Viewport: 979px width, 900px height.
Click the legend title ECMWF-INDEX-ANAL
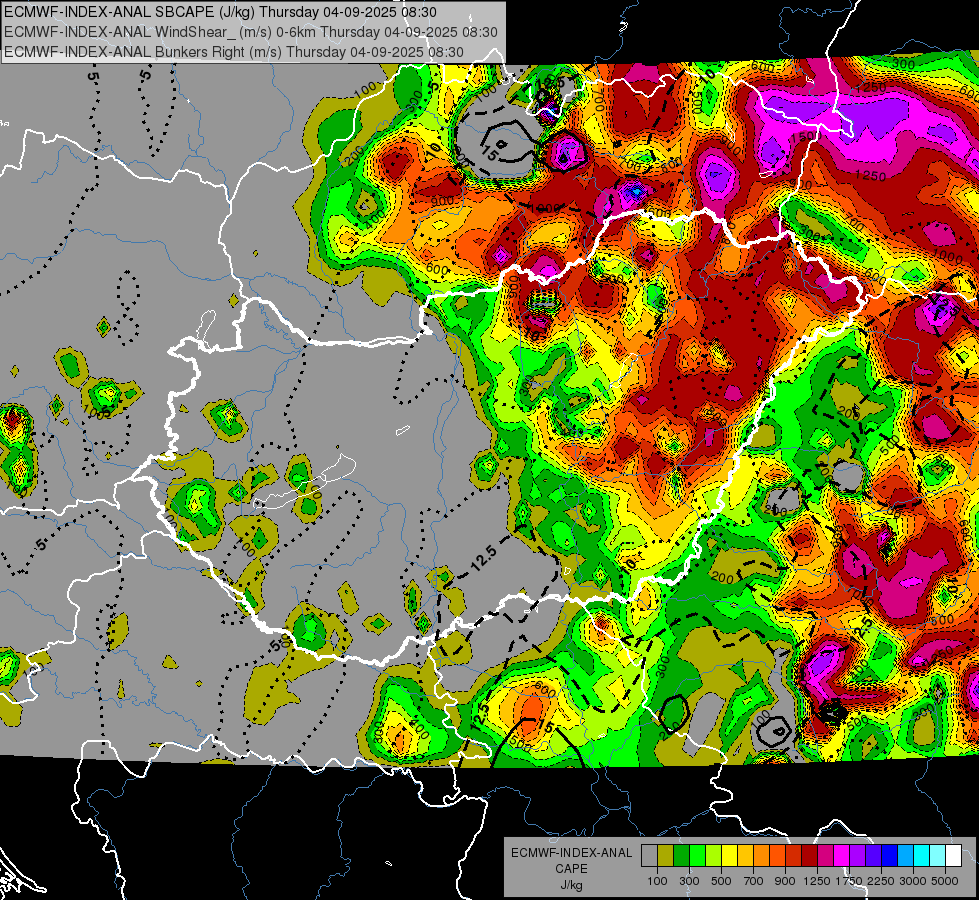click(571, 853)
